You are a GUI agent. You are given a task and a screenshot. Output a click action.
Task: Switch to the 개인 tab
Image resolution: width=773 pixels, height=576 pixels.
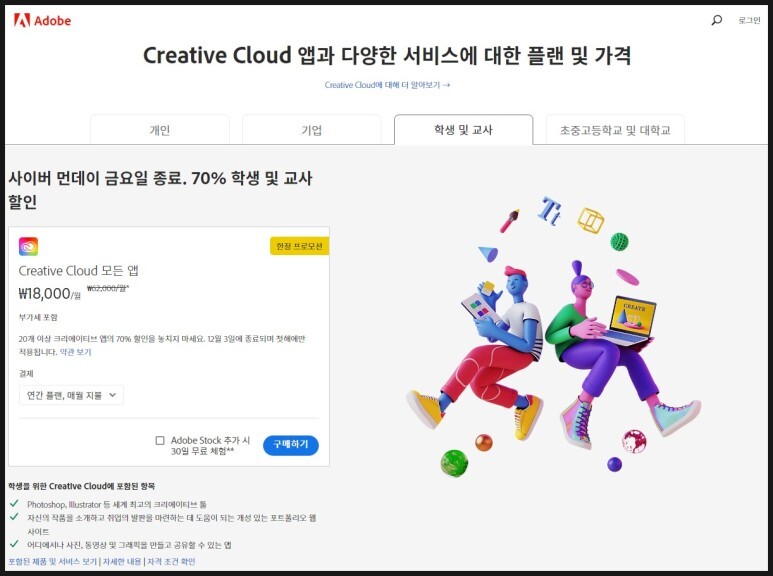point(160,130)
